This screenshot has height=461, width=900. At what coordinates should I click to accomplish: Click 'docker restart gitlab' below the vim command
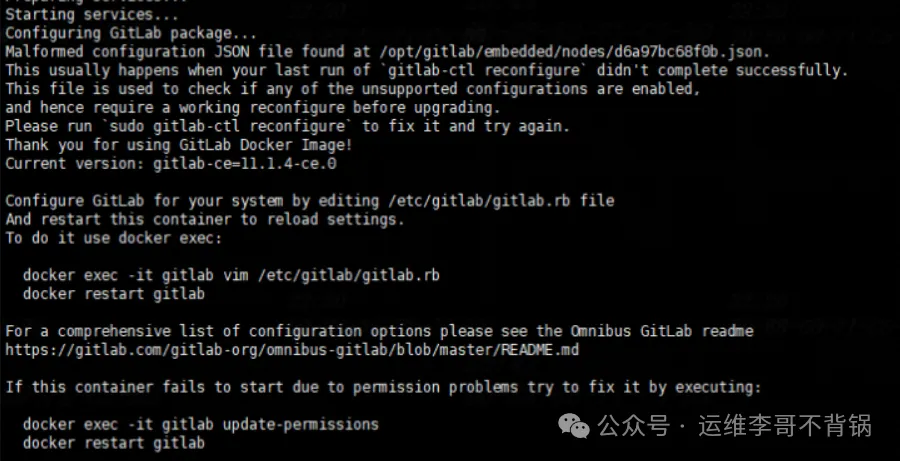(114, 294)
